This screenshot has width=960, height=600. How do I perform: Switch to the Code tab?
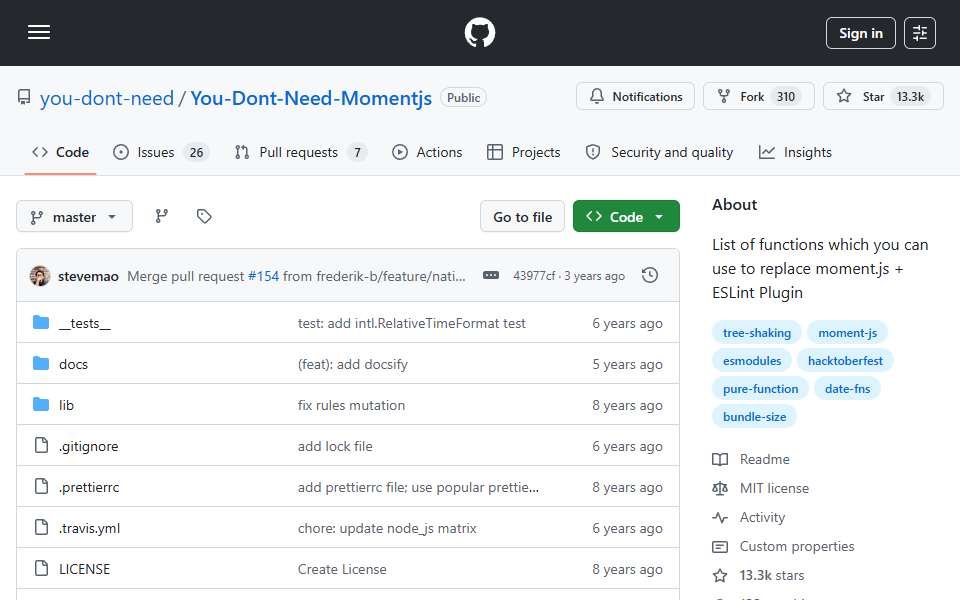[61, 152]
